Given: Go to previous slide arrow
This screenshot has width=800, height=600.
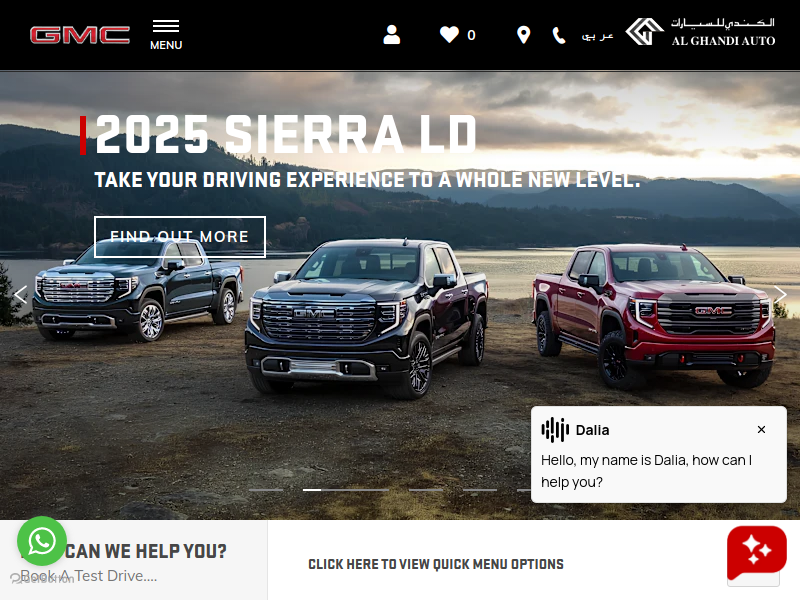Looking at the screenshot, I should click(x=20, y=294).
